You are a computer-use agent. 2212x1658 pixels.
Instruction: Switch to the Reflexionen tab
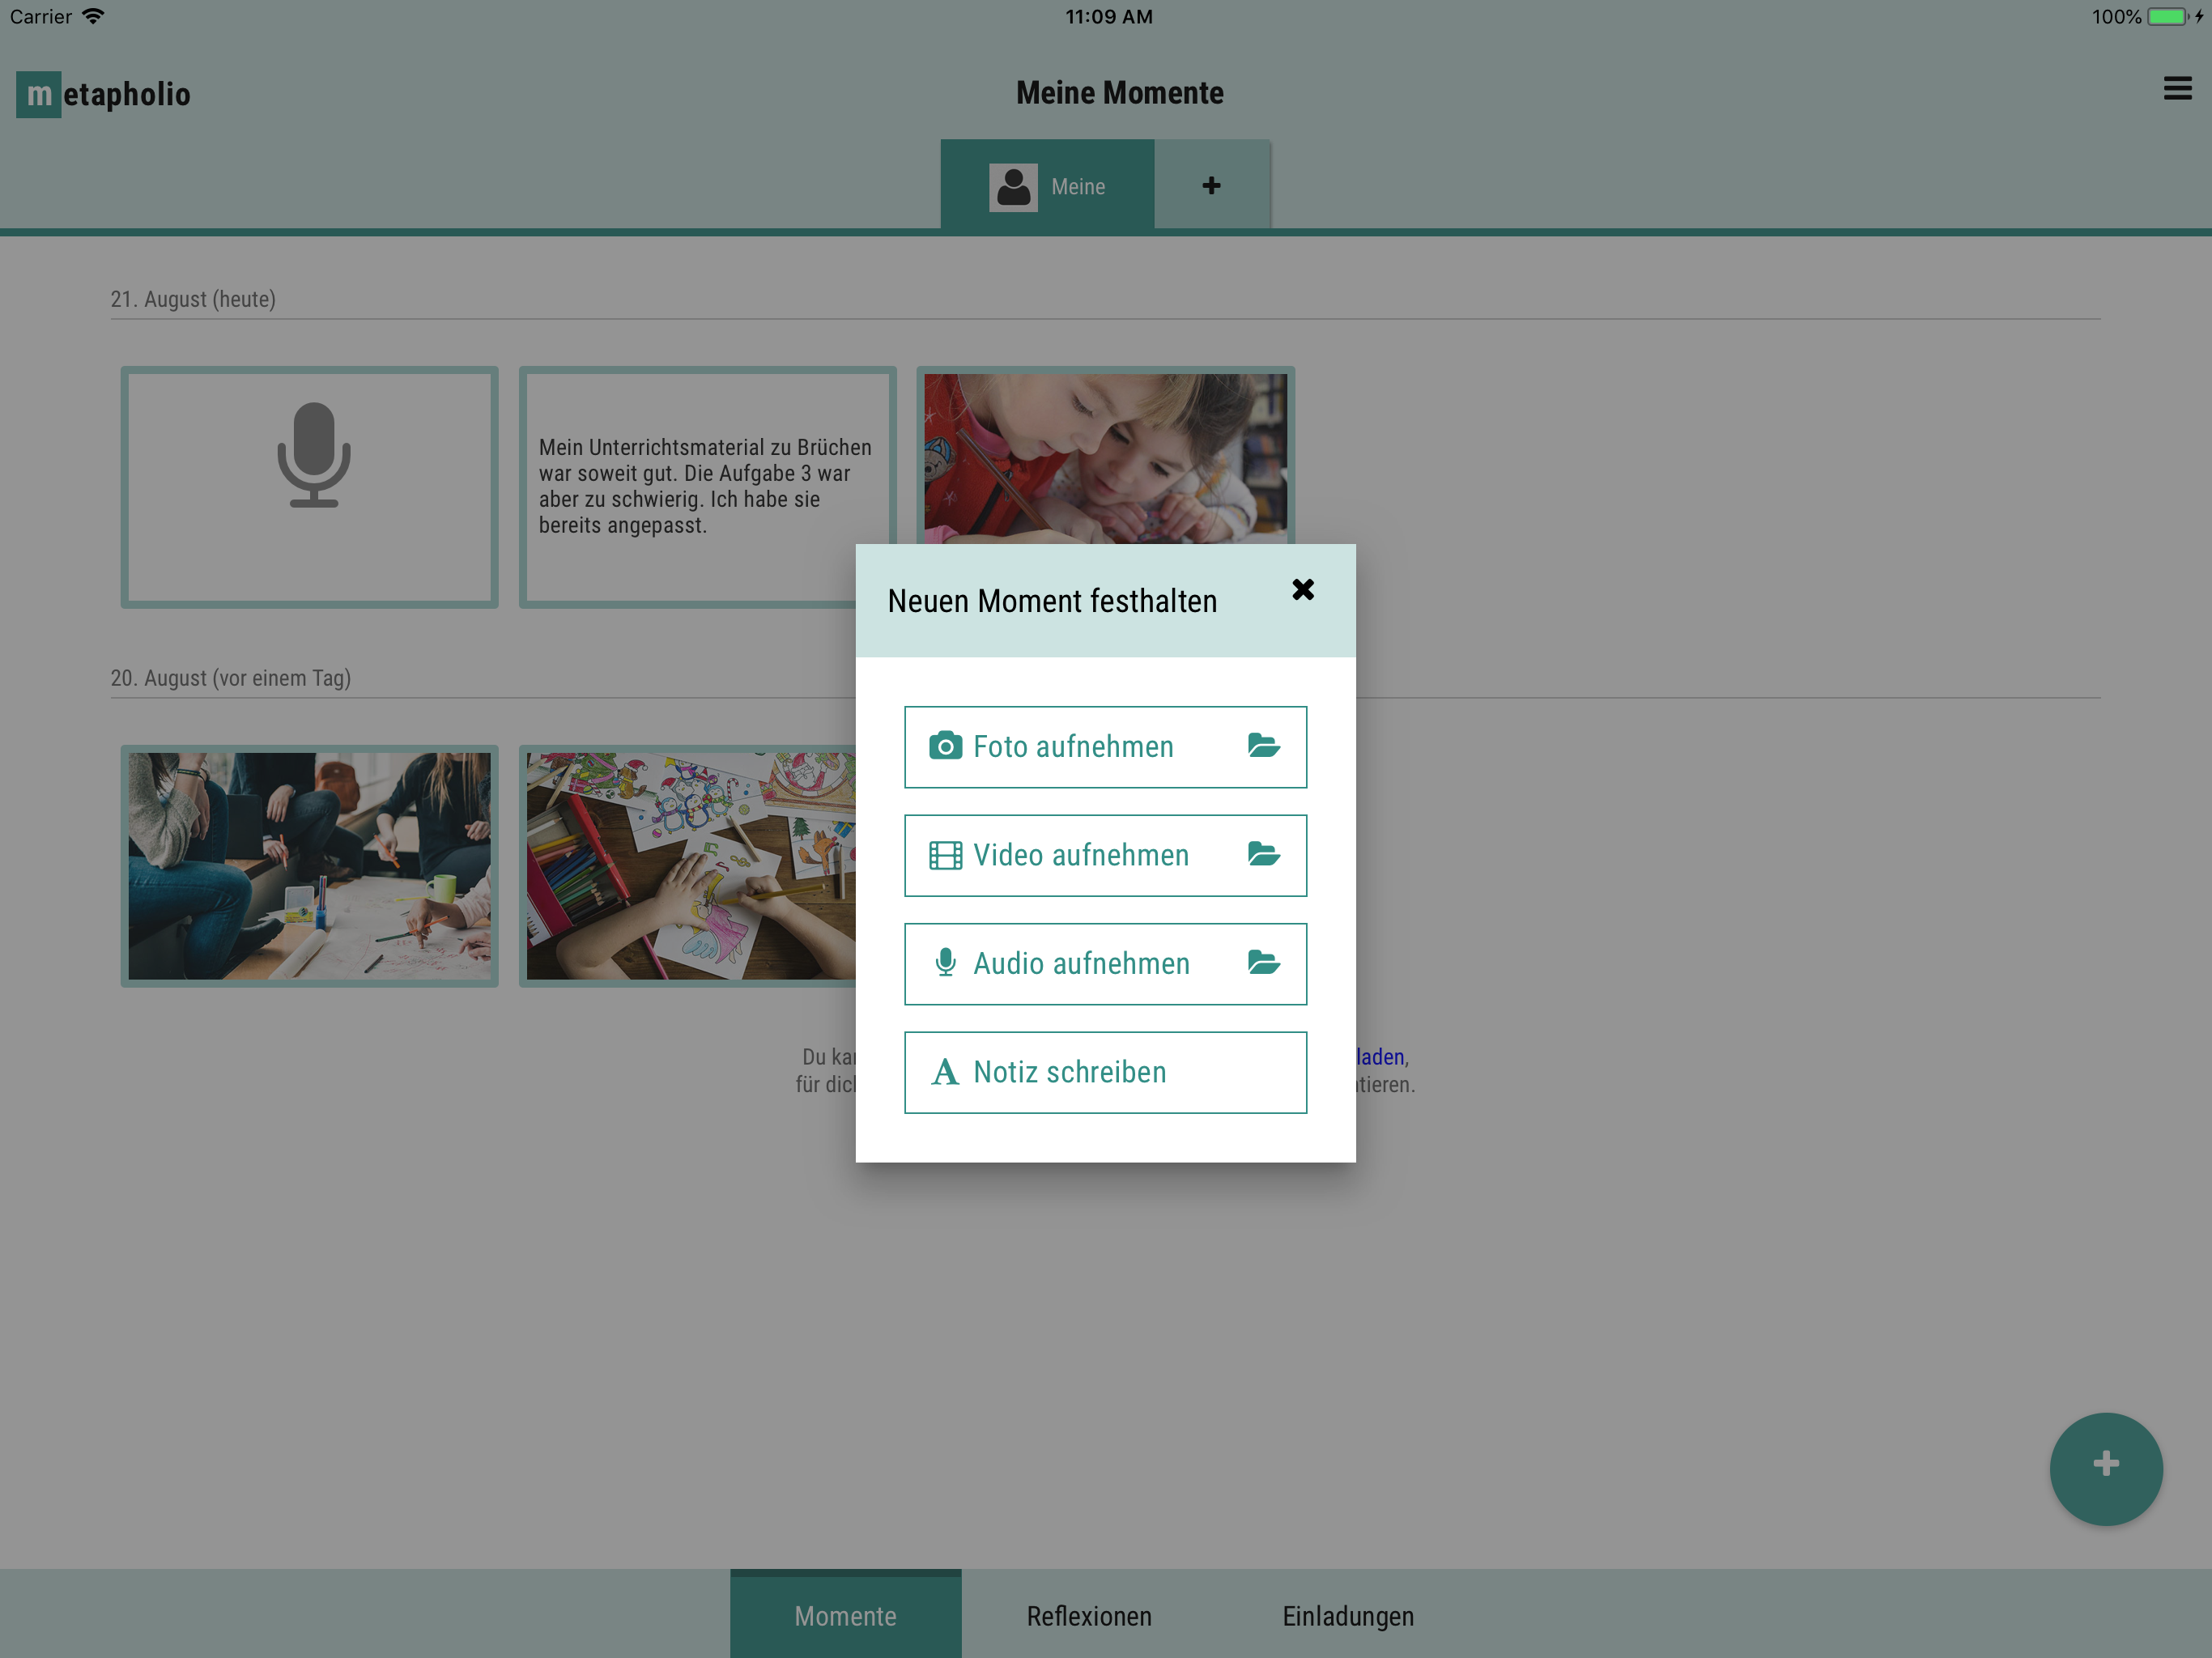pyautogui.click(x=1089, y=1615)
